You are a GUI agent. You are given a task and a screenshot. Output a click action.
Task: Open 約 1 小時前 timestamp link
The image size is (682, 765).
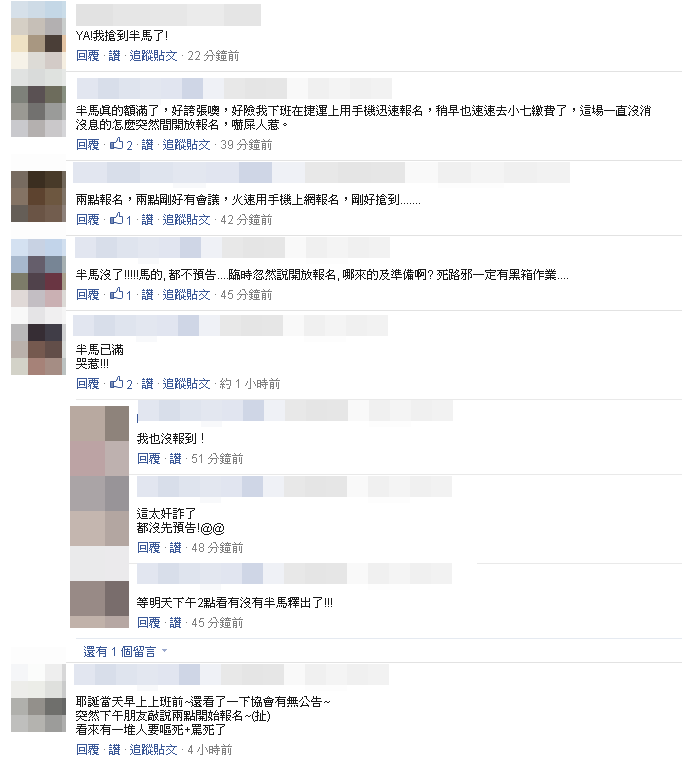[250, 383]
